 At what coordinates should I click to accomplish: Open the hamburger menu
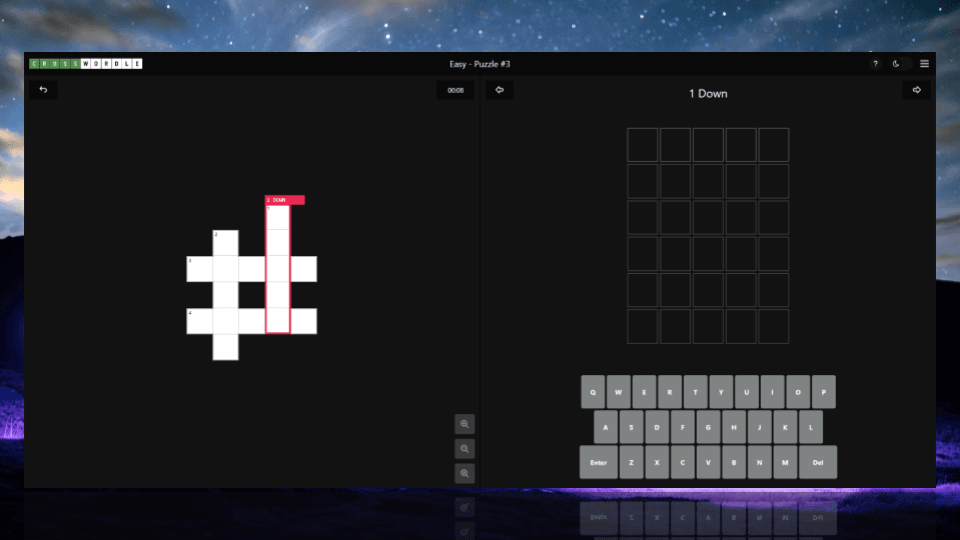coord(924,64)
